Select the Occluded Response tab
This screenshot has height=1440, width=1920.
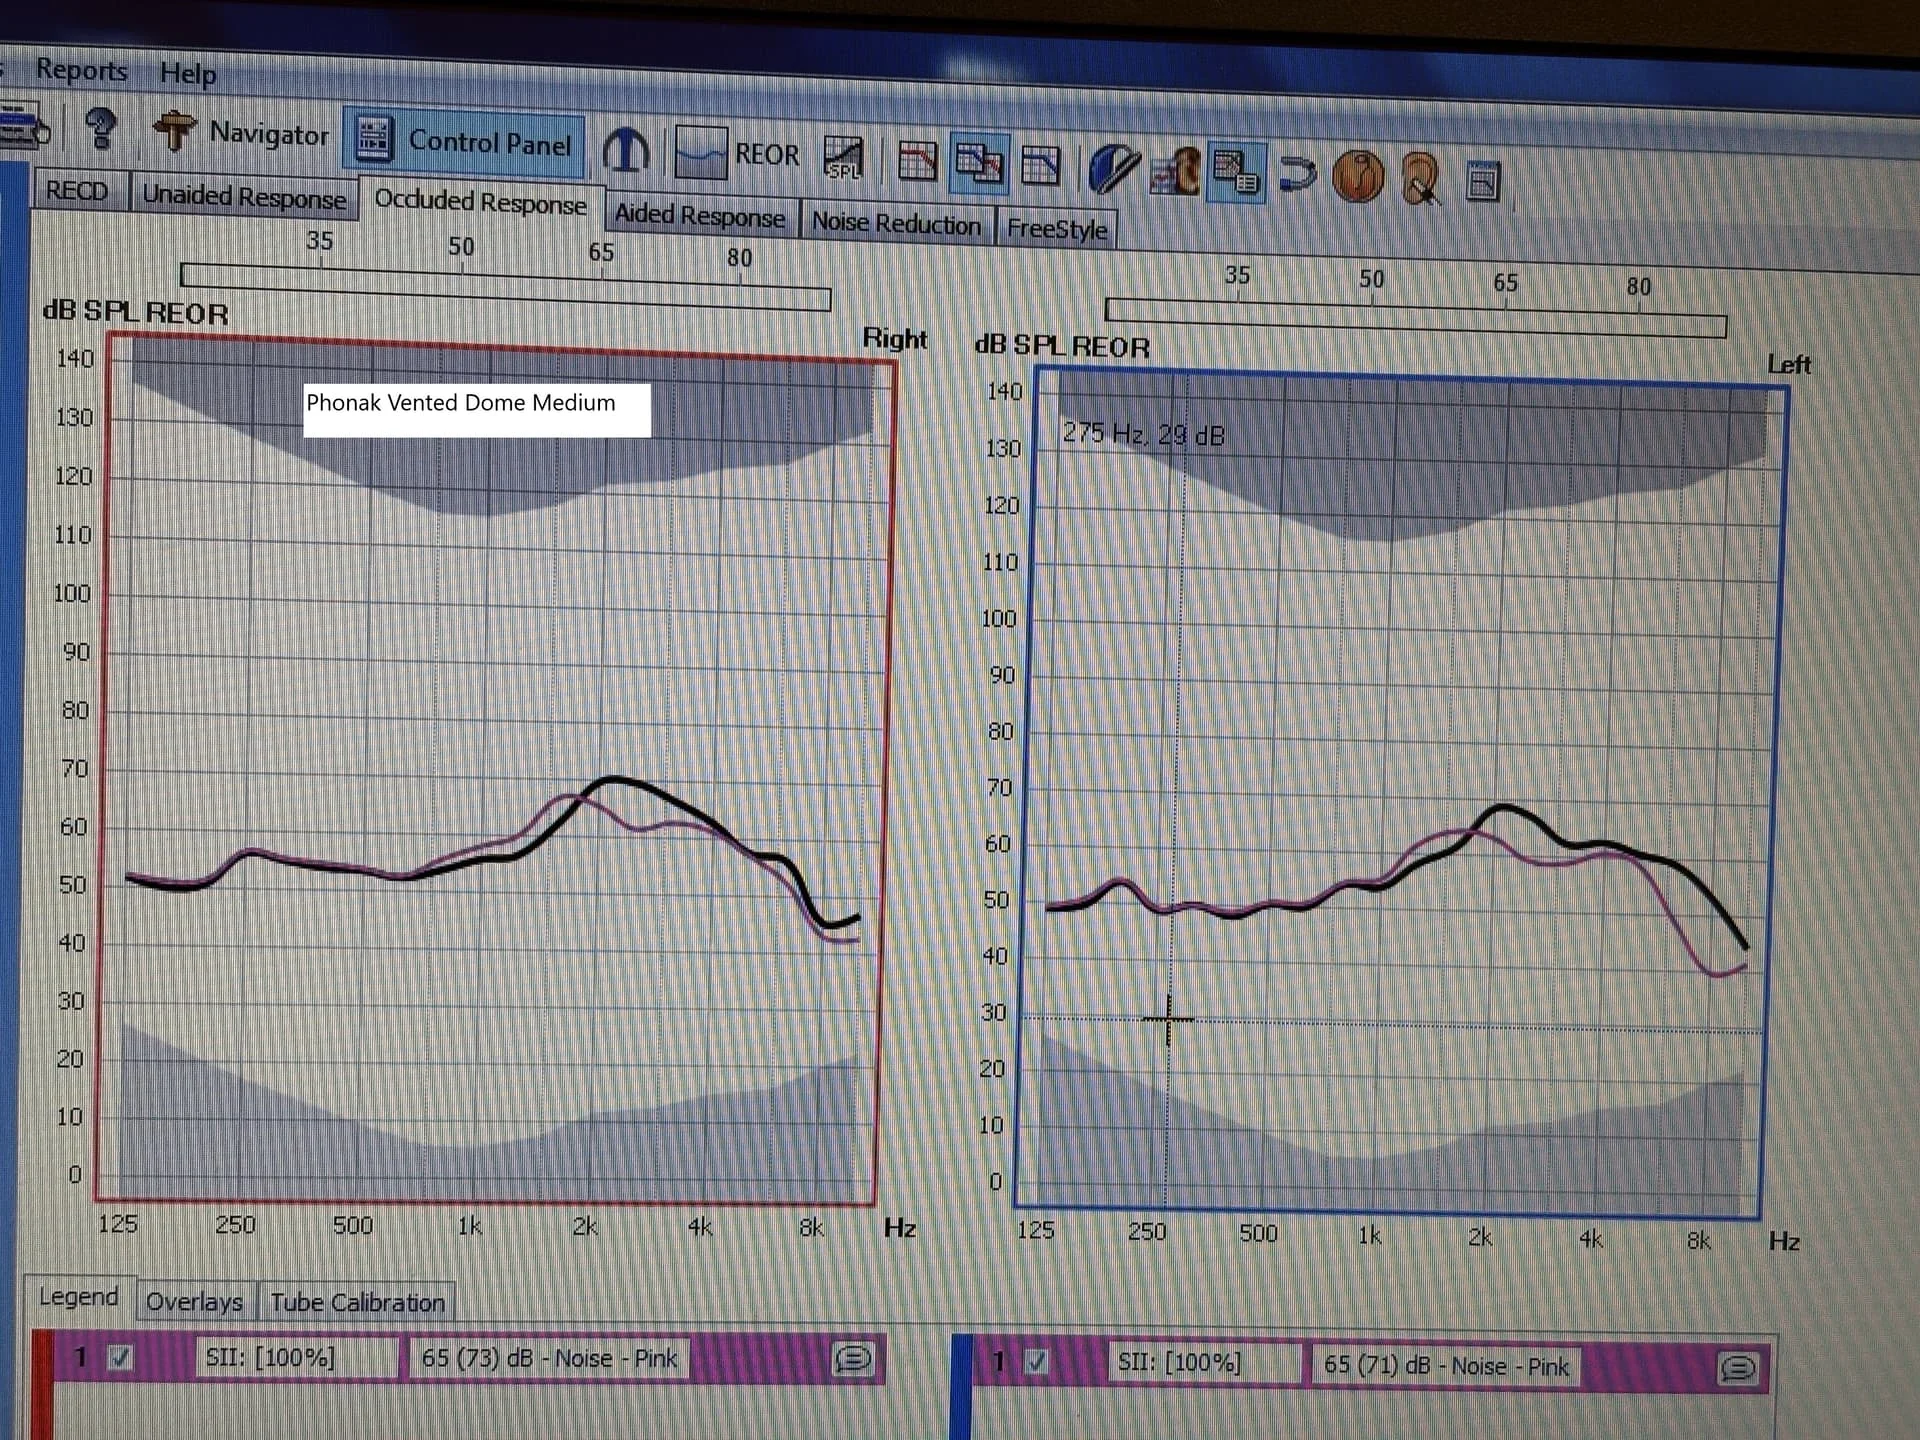tap(480, 202)
